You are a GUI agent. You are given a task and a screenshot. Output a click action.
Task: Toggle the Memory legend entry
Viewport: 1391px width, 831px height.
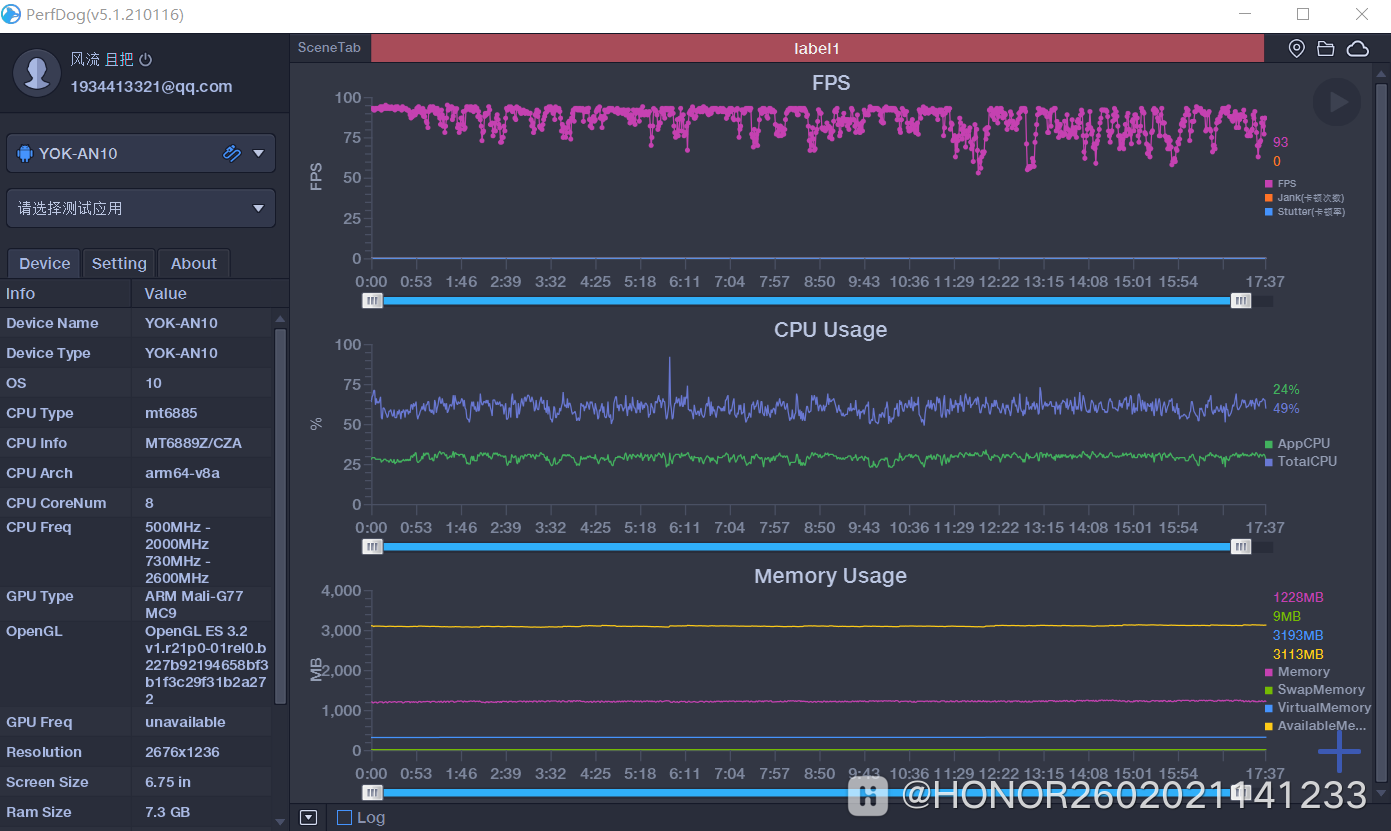point(1298,672)
